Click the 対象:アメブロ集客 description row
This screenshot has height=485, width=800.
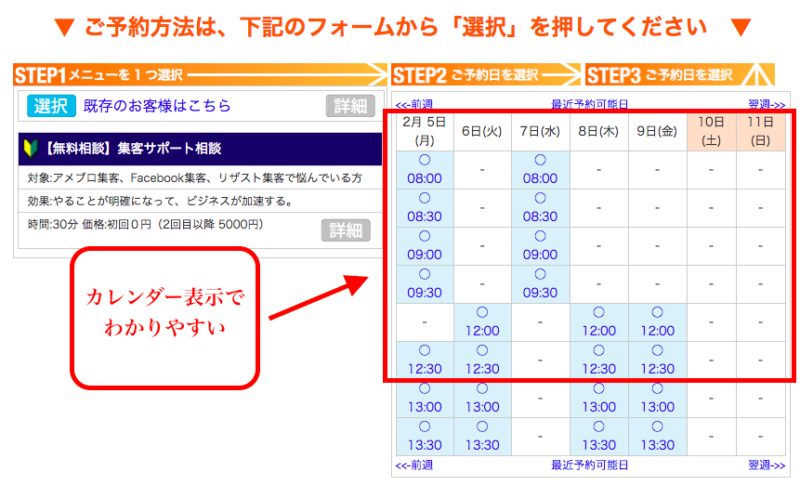[x=200, y=178]
